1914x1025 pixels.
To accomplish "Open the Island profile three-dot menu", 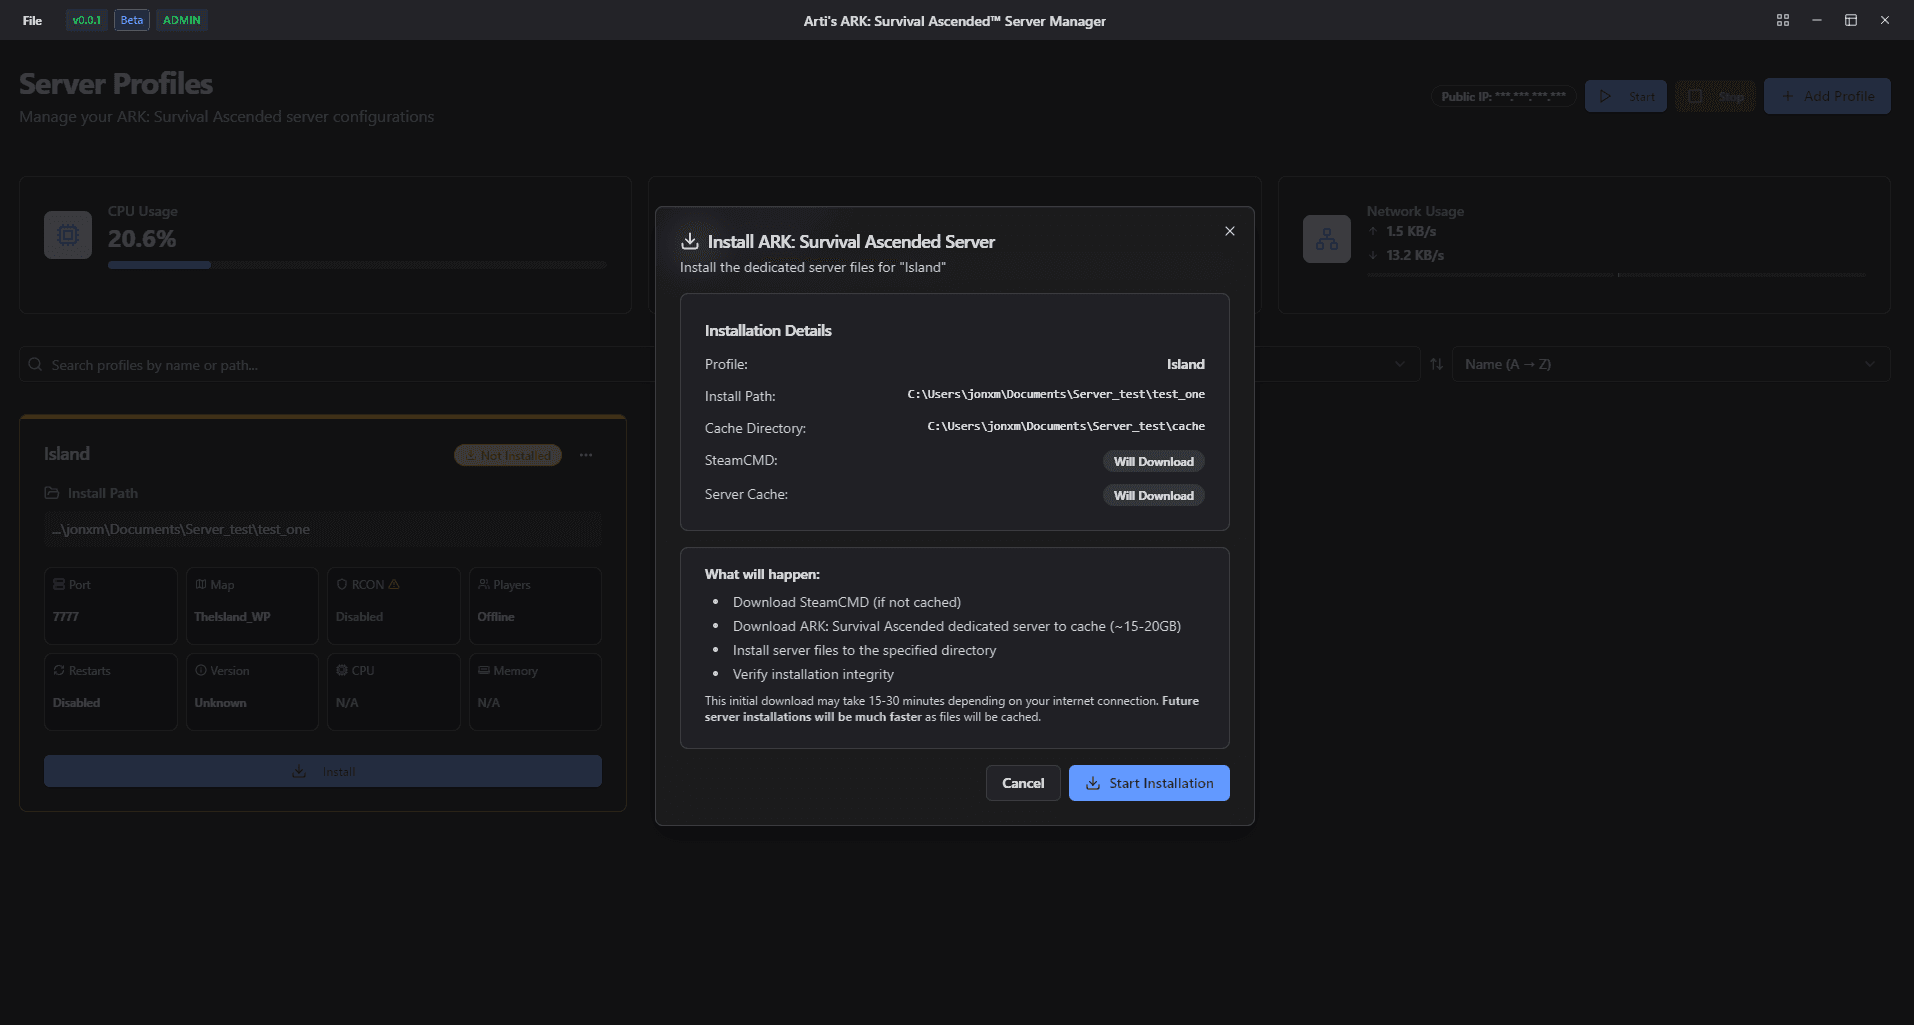I will pos(586,455).
